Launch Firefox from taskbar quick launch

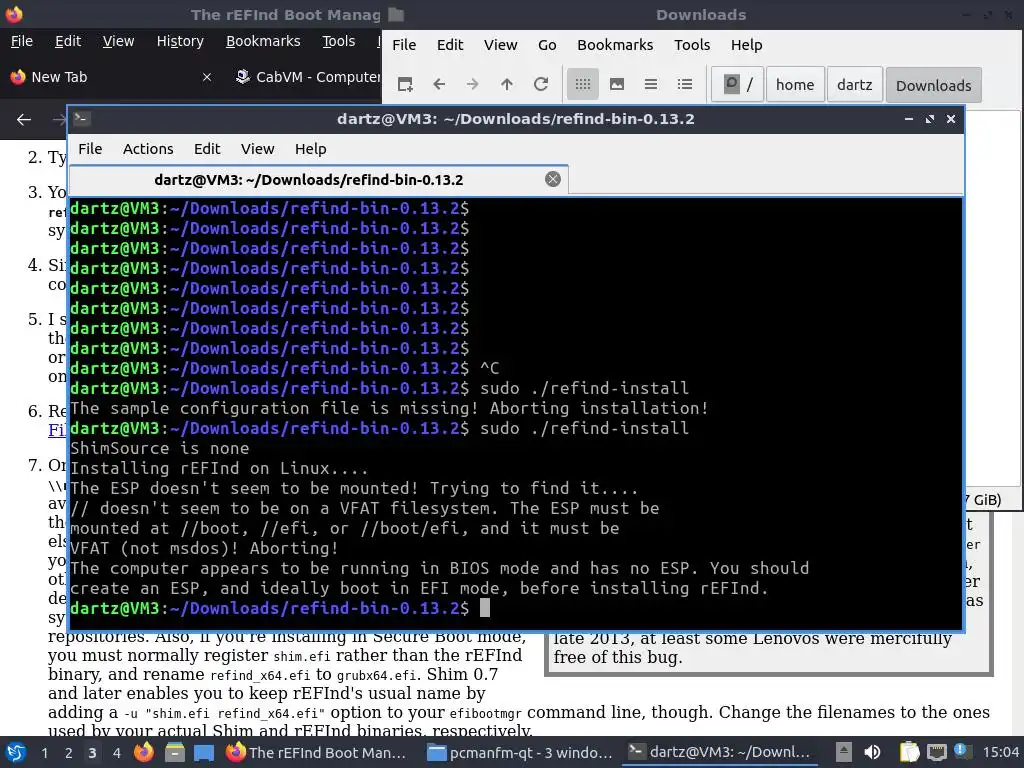(x=144, y=752)
